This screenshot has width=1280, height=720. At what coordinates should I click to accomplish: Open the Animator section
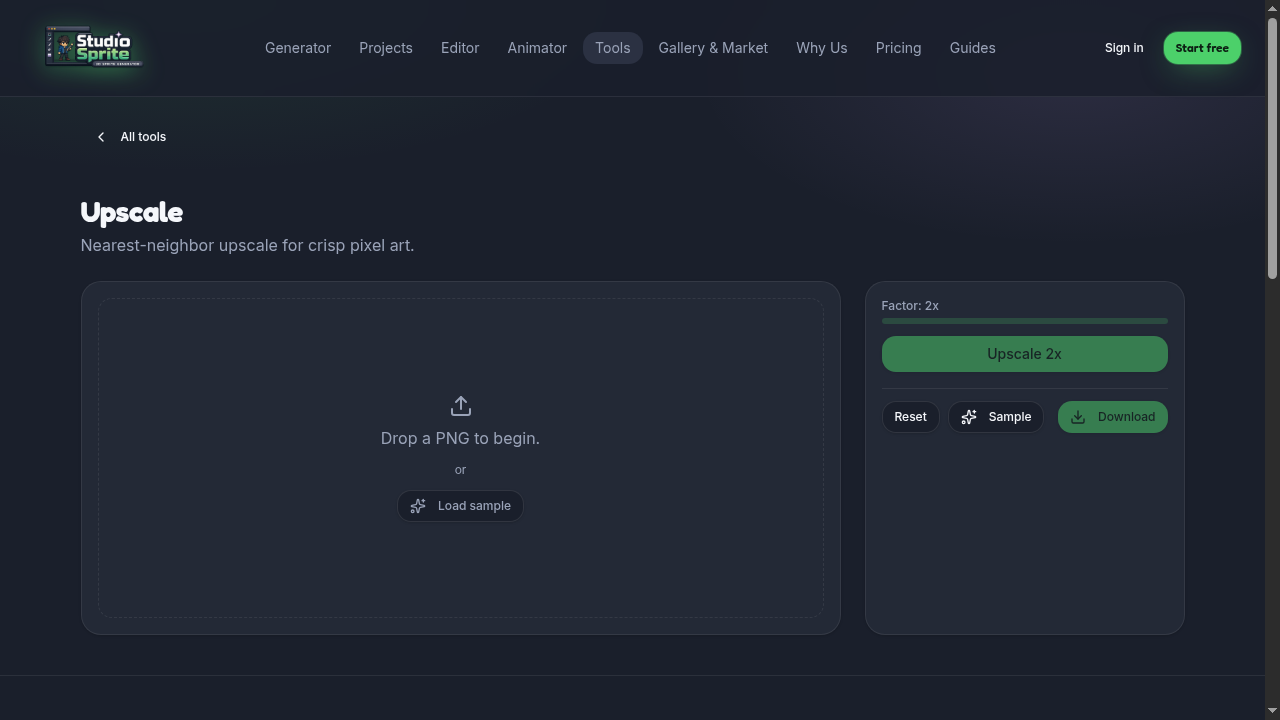(537, 48)
